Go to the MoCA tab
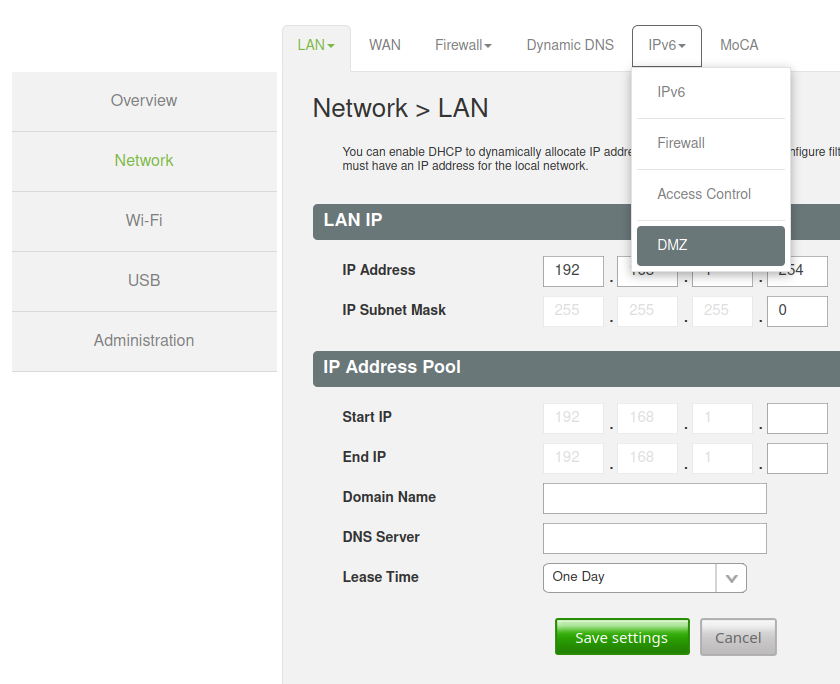Viewport: 840px width, 684px height. (x=739, y=45)
